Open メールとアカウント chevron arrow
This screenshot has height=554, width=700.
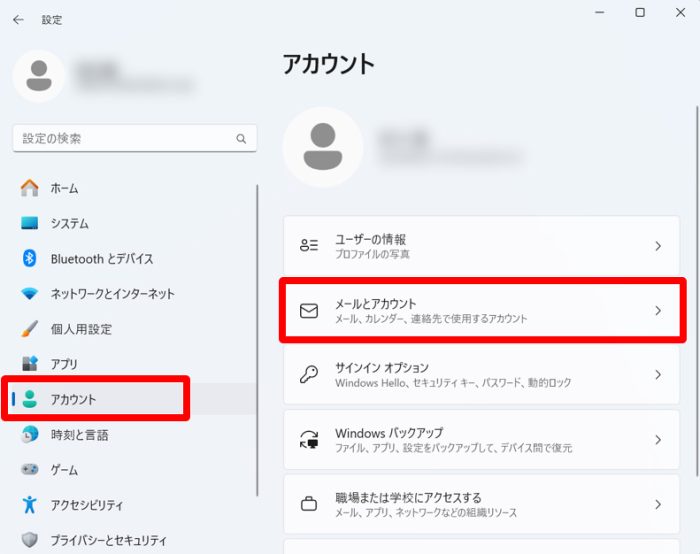pyautogui.click(x=657, y=311)
